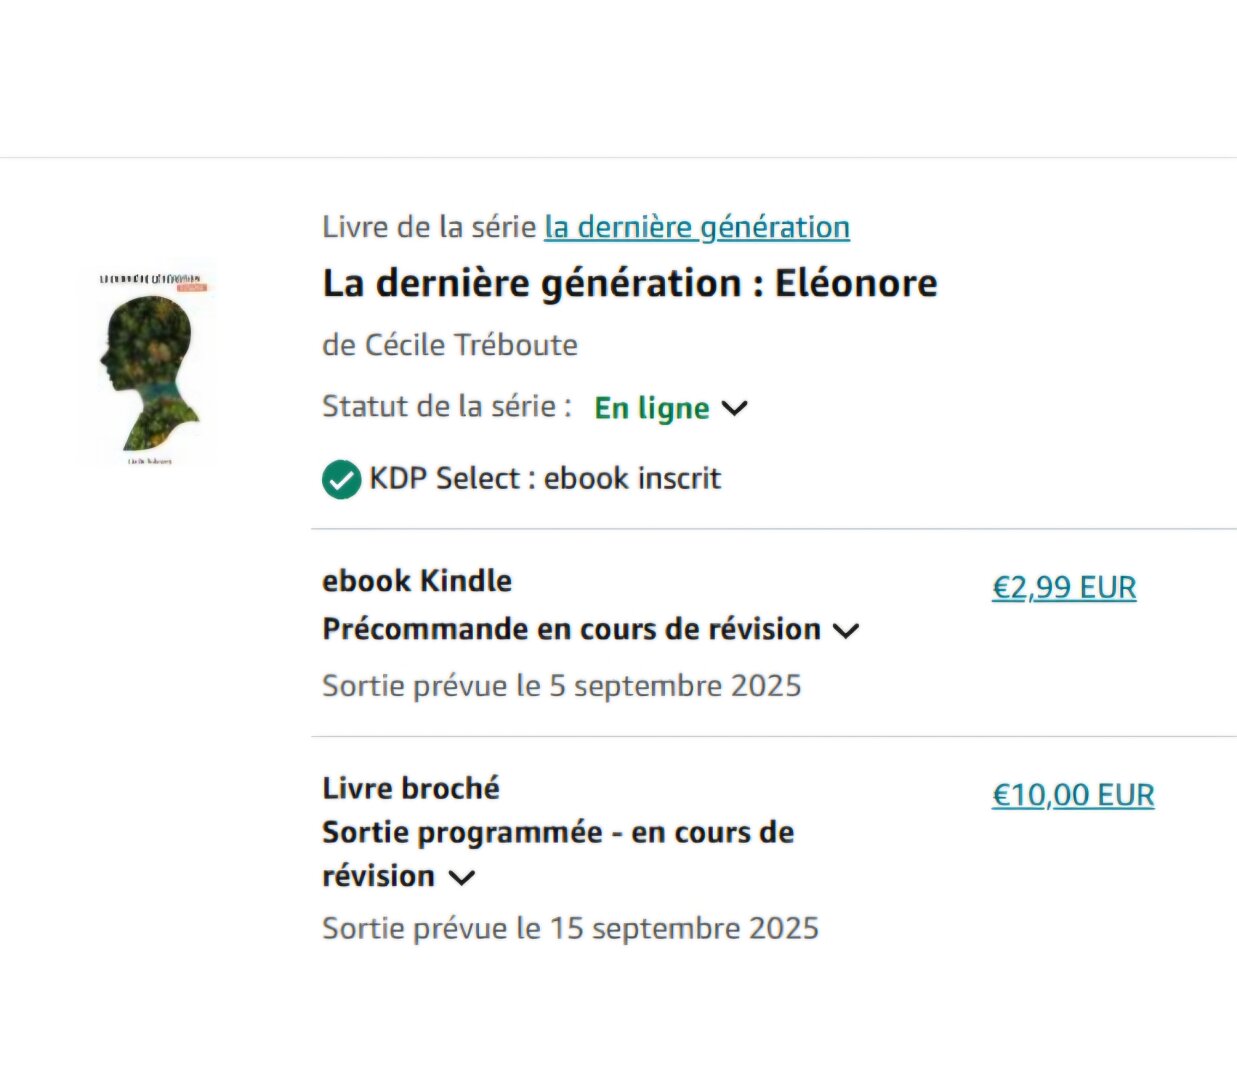The image size is (1237, 1080).
Task: Click the "Livre de la série" text
Action: 429,228
